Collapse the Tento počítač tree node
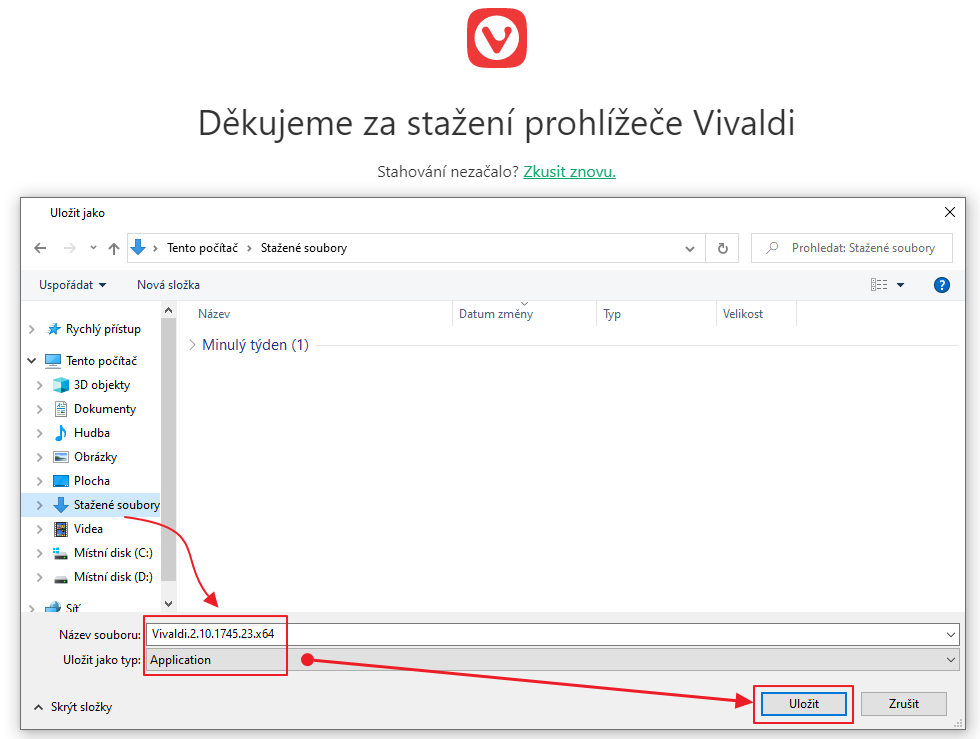This screenshot has width=980, height=739. click(x=32, y=361)
